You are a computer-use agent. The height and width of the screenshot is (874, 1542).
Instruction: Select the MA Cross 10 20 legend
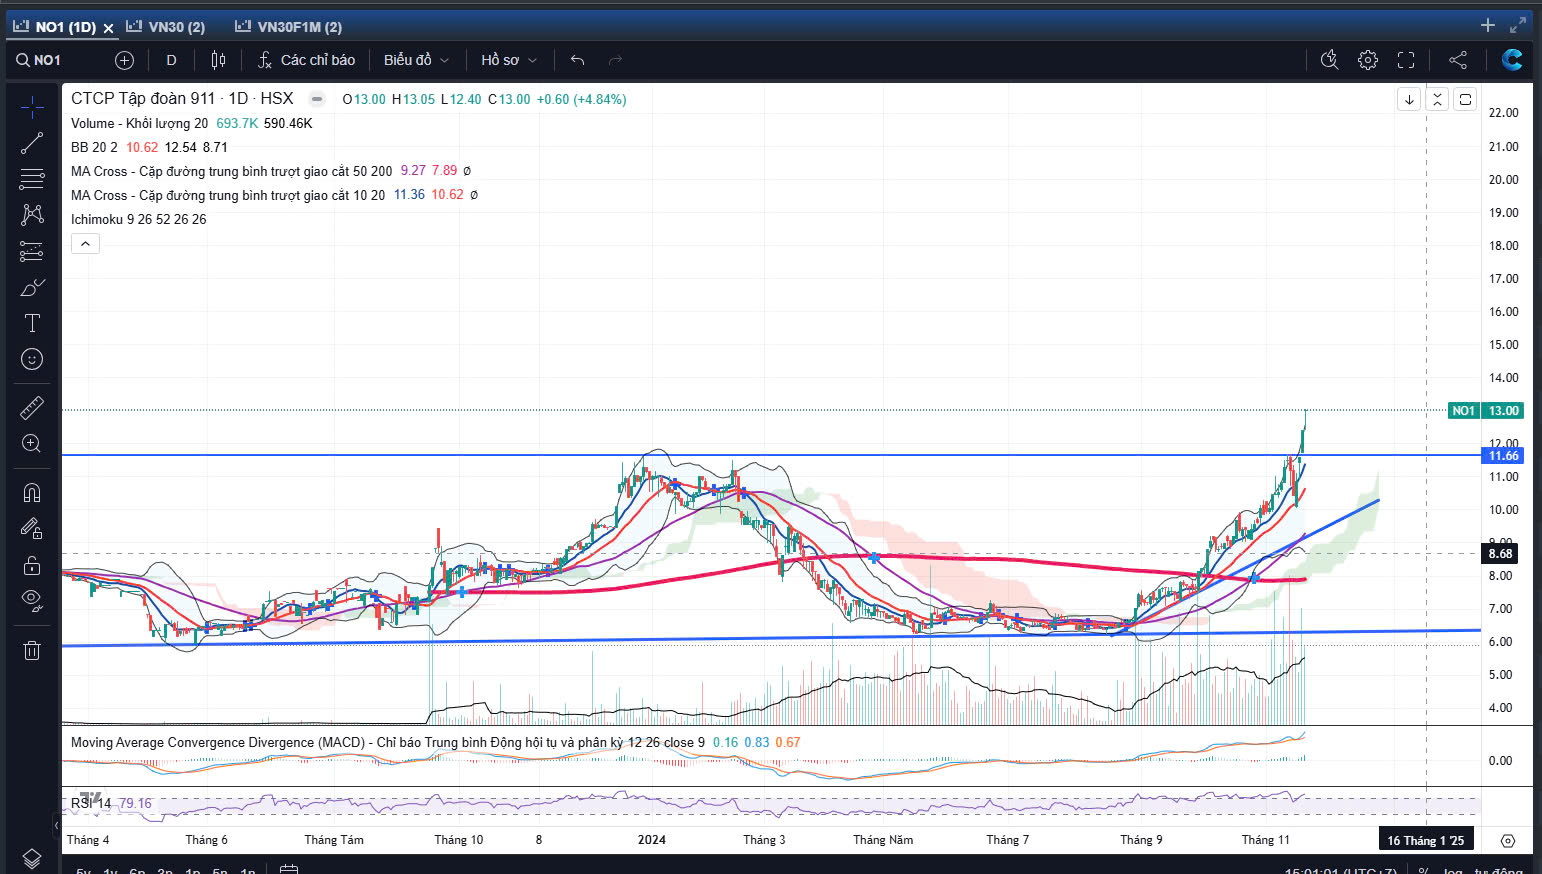(228, 195)
